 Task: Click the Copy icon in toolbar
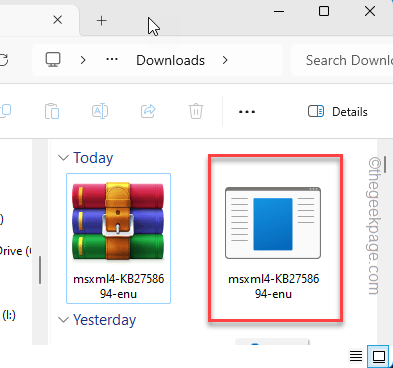click(x=5, y=111)
